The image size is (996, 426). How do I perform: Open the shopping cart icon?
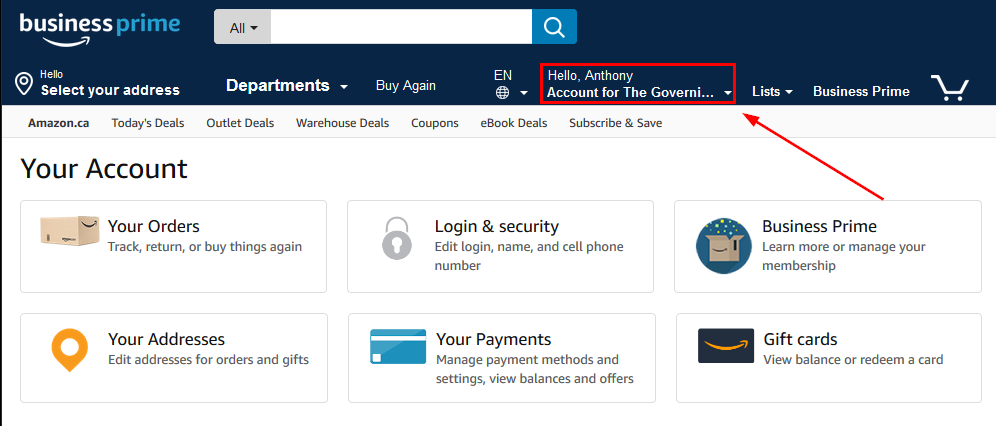pyautogui.click(x=949, y=88)
